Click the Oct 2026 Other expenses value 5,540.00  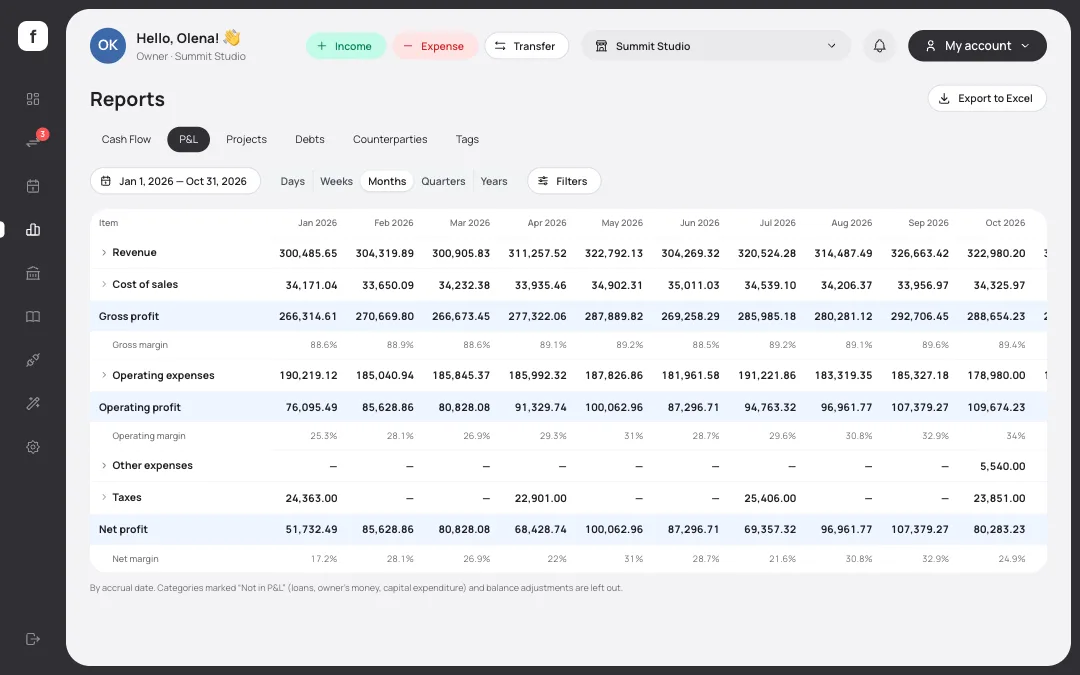click(x=1002, y=466)
